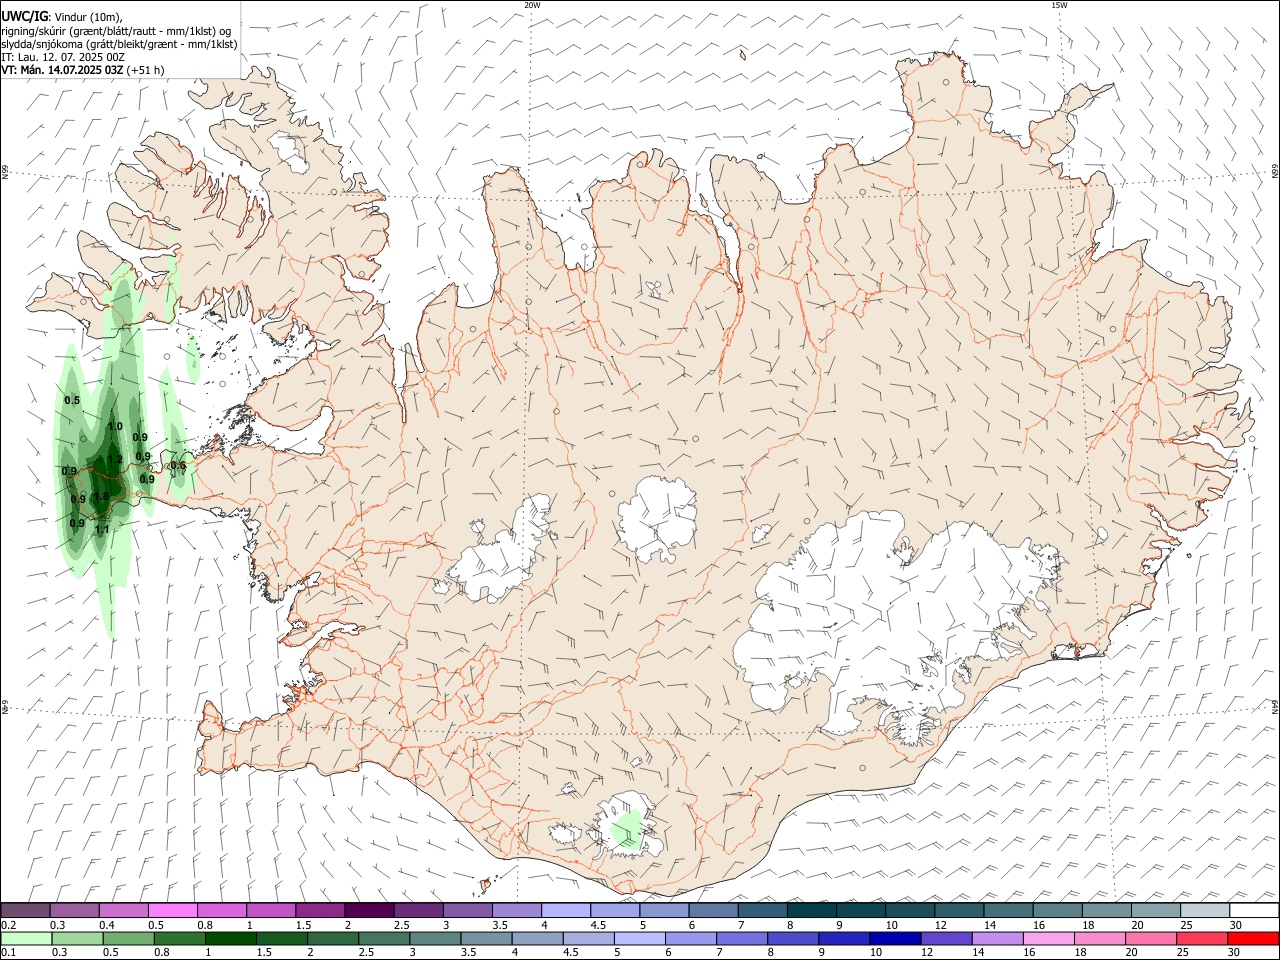1280x960 pixels.
Task: Click the palest green 0.1 swatch in lower legend
Action: (26, 939)
